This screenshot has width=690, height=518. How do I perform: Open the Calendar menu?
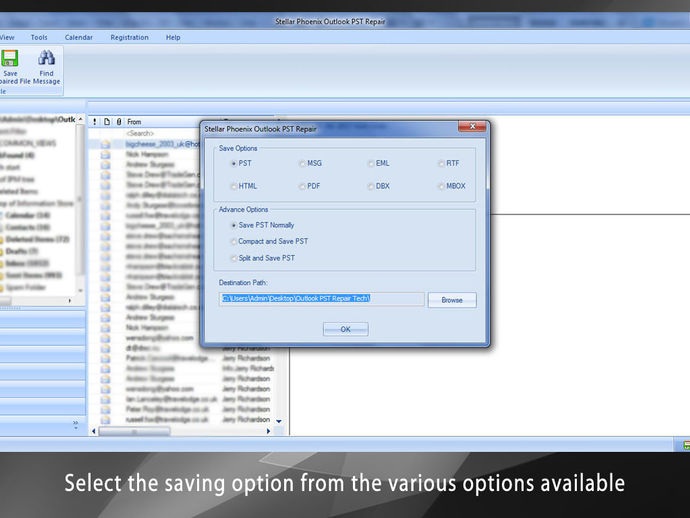coord(79,37)
